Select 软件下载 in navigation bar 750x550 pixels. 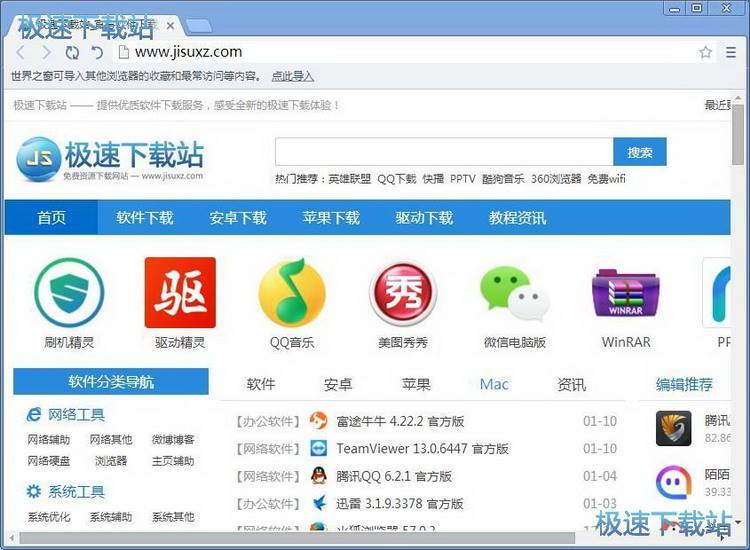coord(144,218)
